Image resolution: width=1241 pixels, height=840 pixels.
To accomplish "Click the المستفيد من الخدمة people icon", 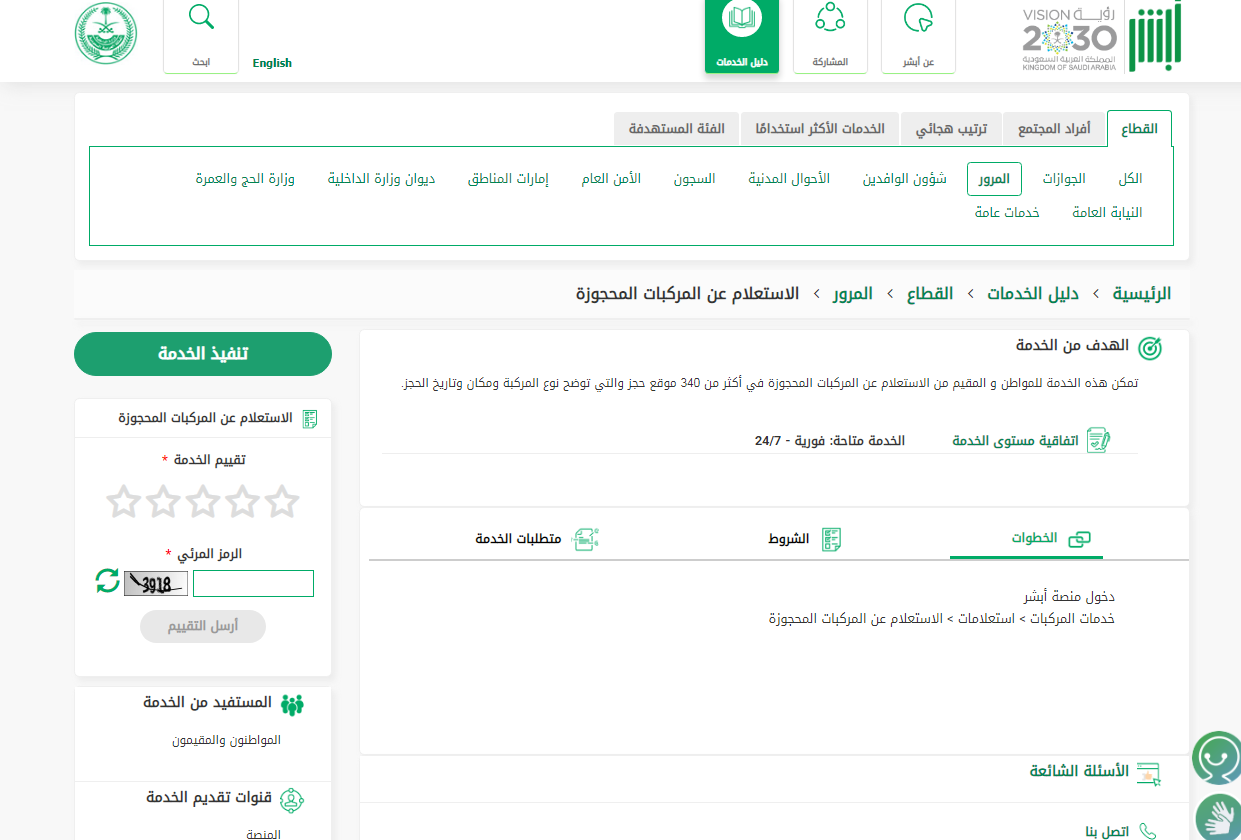I will pyautogui.click(x=291, y=704).
